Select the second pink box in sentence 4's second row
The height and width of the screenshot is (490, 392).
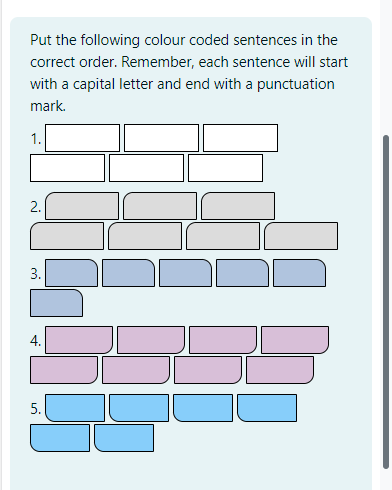coord(136,370)
